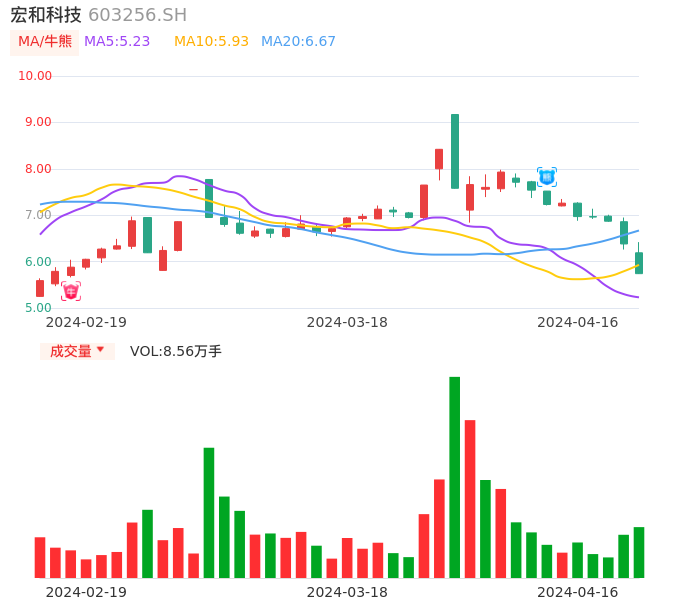The image size is (686, 606).
Task: Click the MA20:6.67 legend label
Action: (298, 42)
